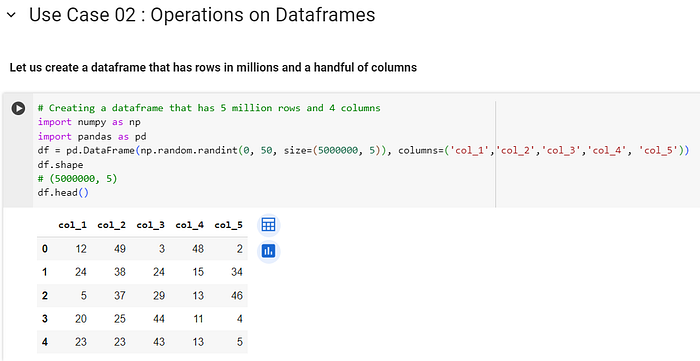The width and height of the screenshot is (700, 361).
Task: Click the string 'col_5' in the code
Action: pos(659,150)
